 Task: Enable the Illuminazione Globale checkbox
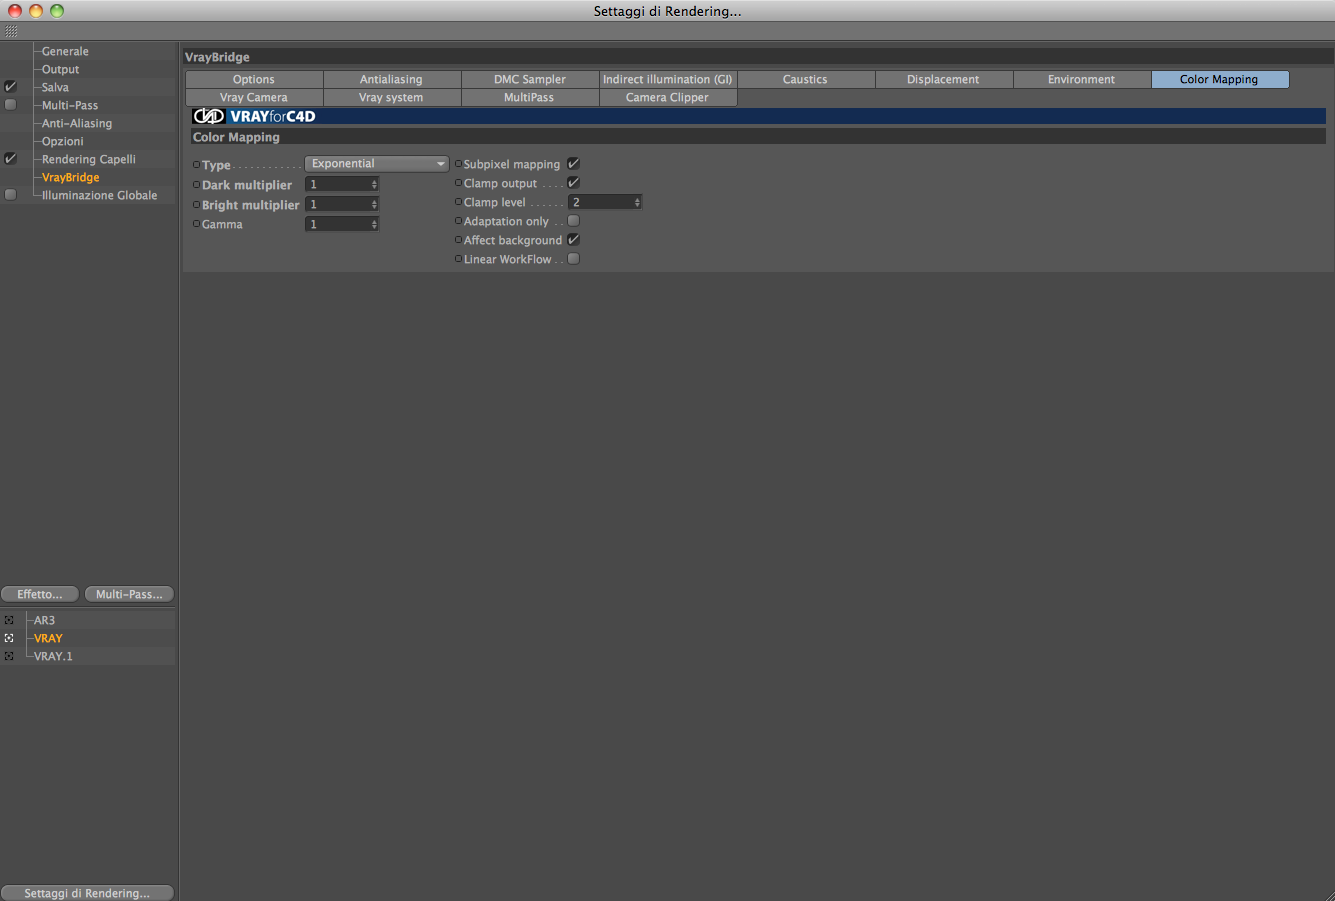pyautogui.click(x=10, y=195)
